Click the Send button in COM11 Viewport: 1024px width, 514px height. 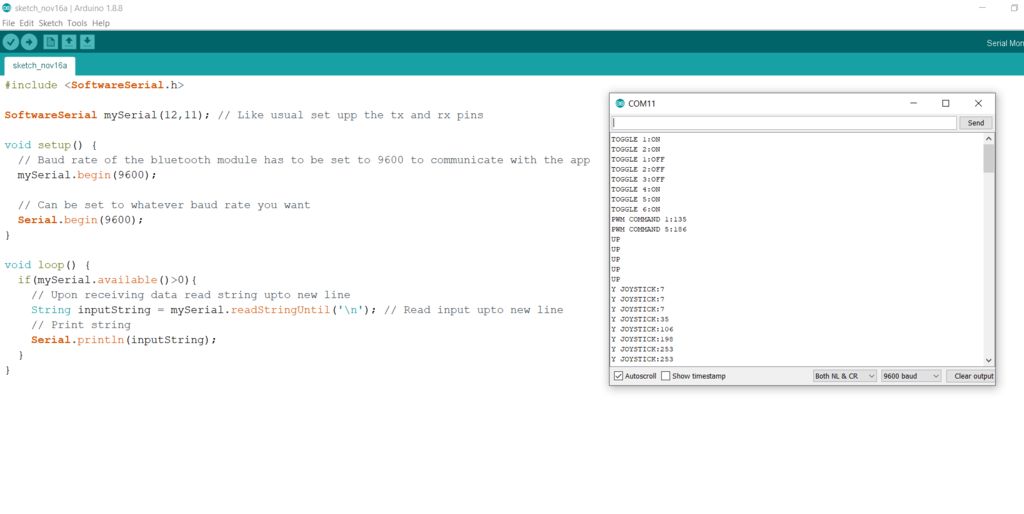coord(976,123)
